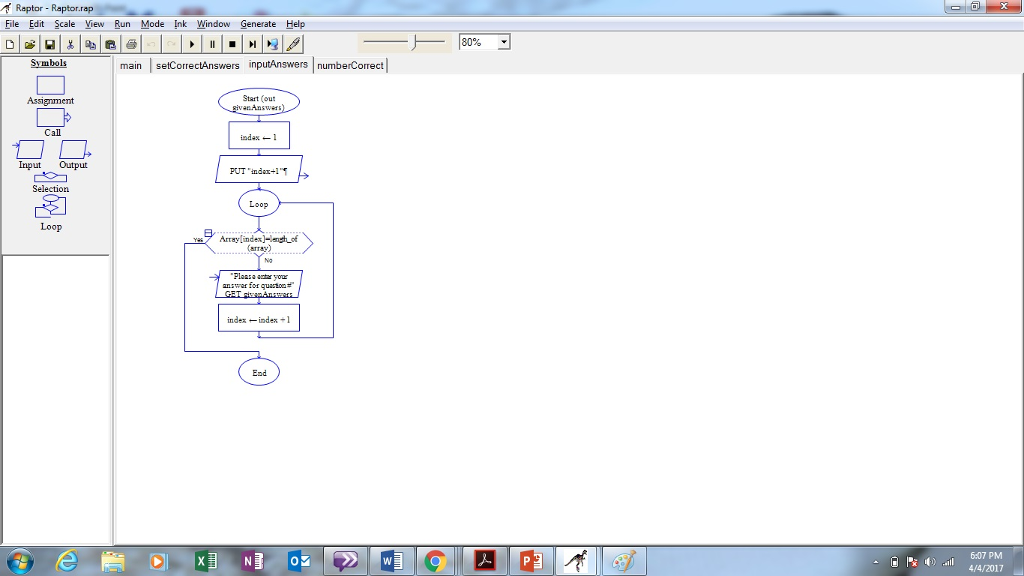Open the Generate menu
The height and width of the screenshot is (576, 1024).
coord(258,23)
